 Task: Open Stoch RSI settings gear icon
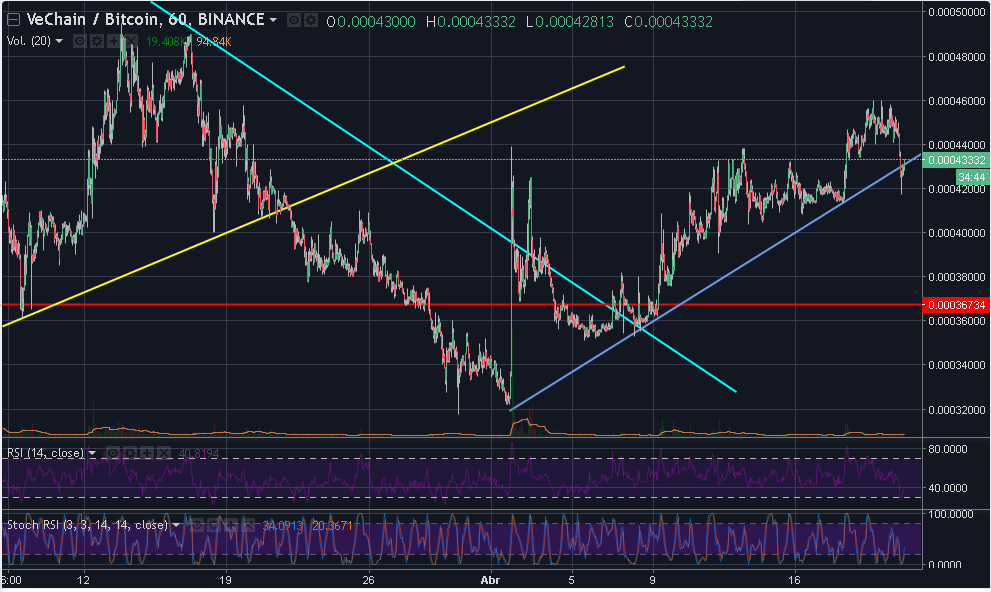(214, 525)
